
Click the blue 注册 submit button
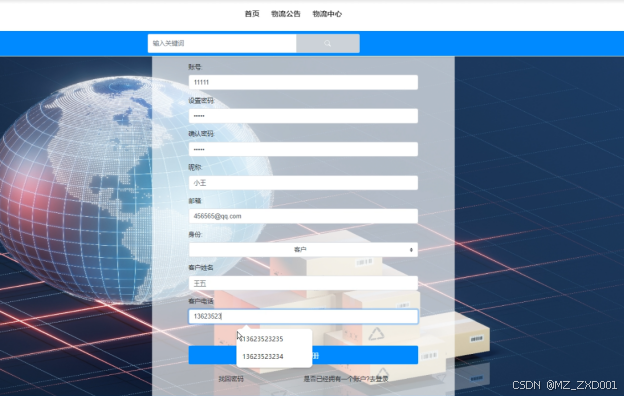[x=303, y=355]
